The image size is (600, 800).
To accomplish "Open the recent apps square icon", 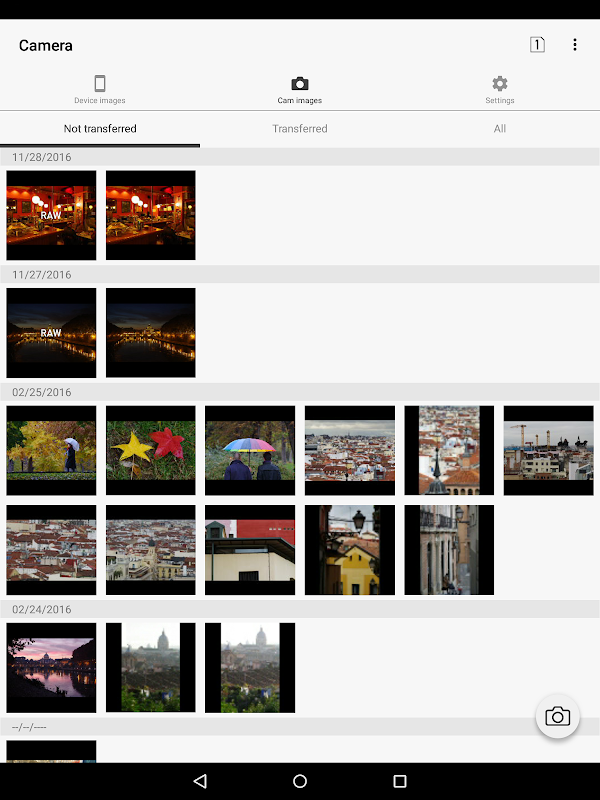I will point(400,781).
